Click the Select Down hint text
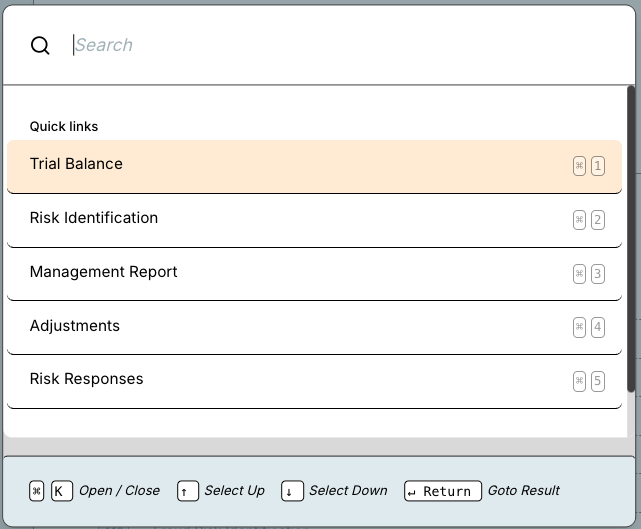 [x=348, y=490]
